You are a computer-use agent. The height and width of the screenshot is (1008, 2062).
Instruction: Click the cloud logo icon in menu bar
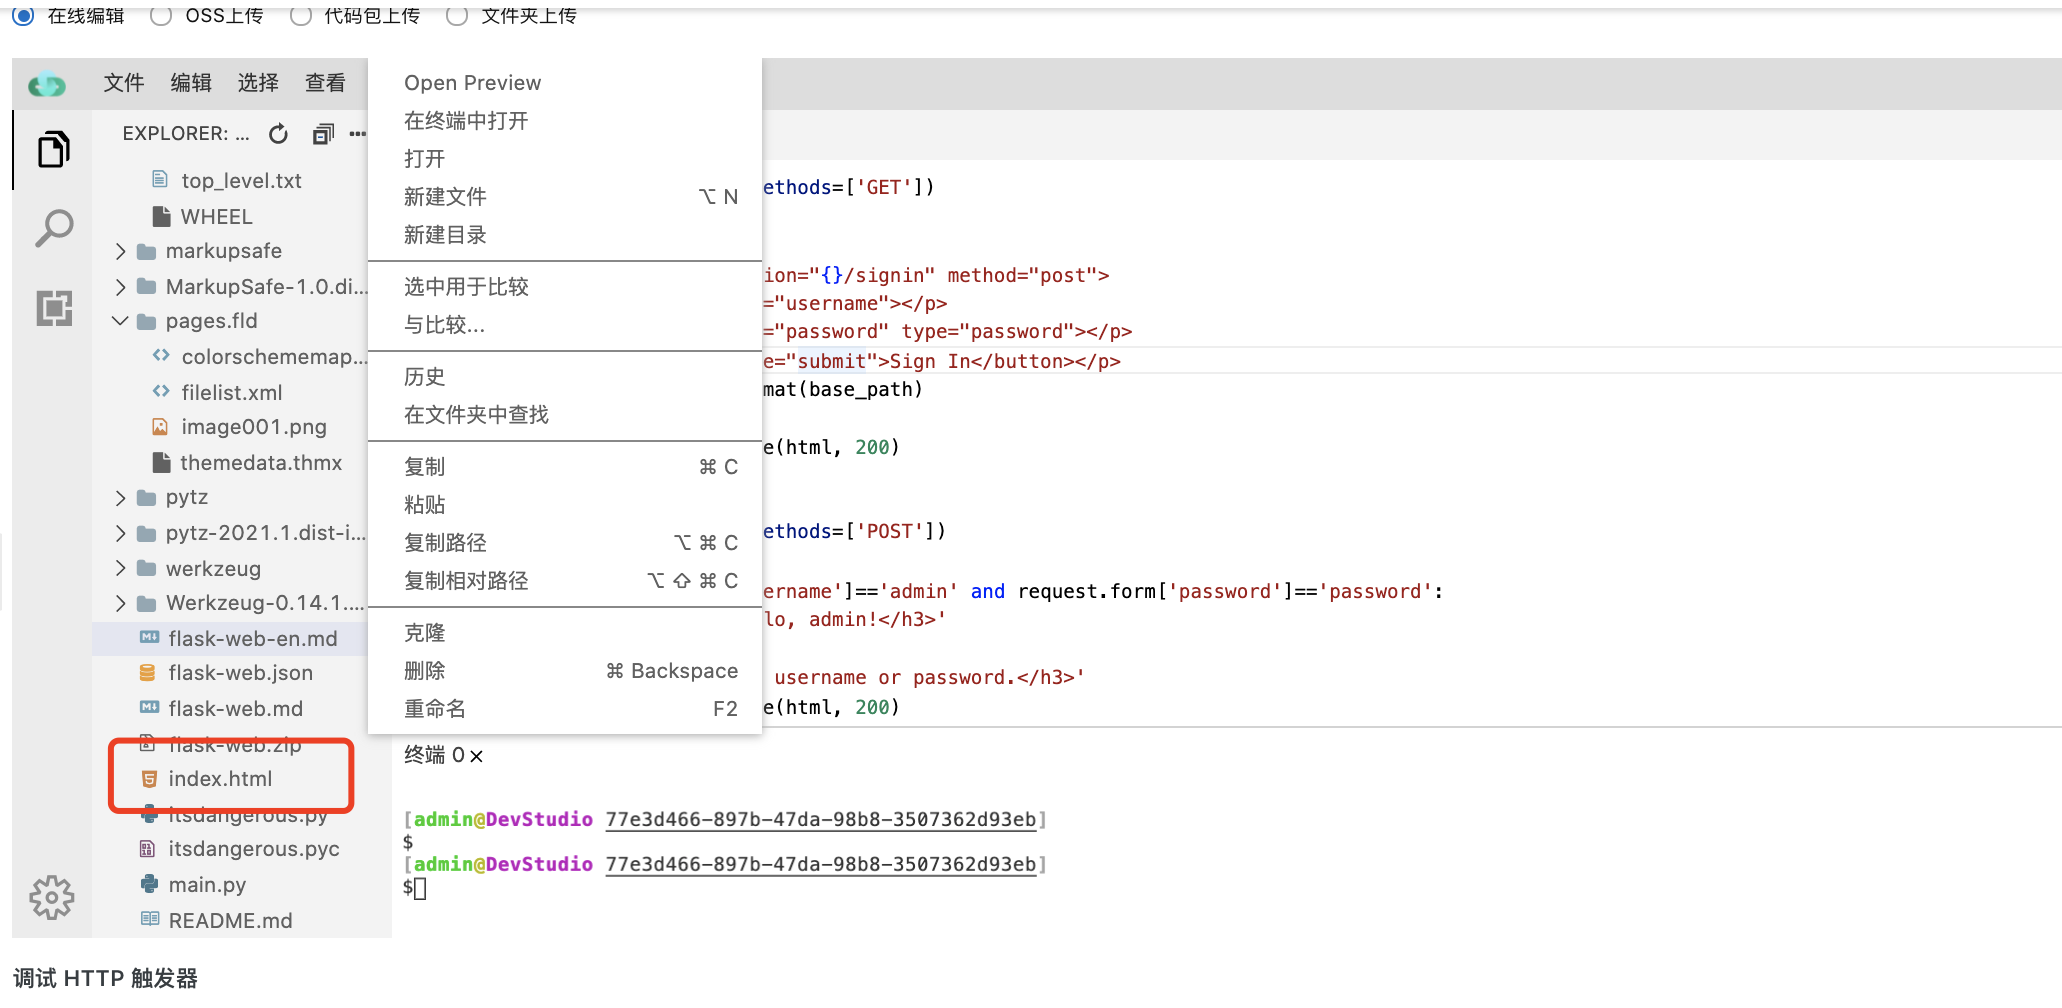click(x=47, y=85)
